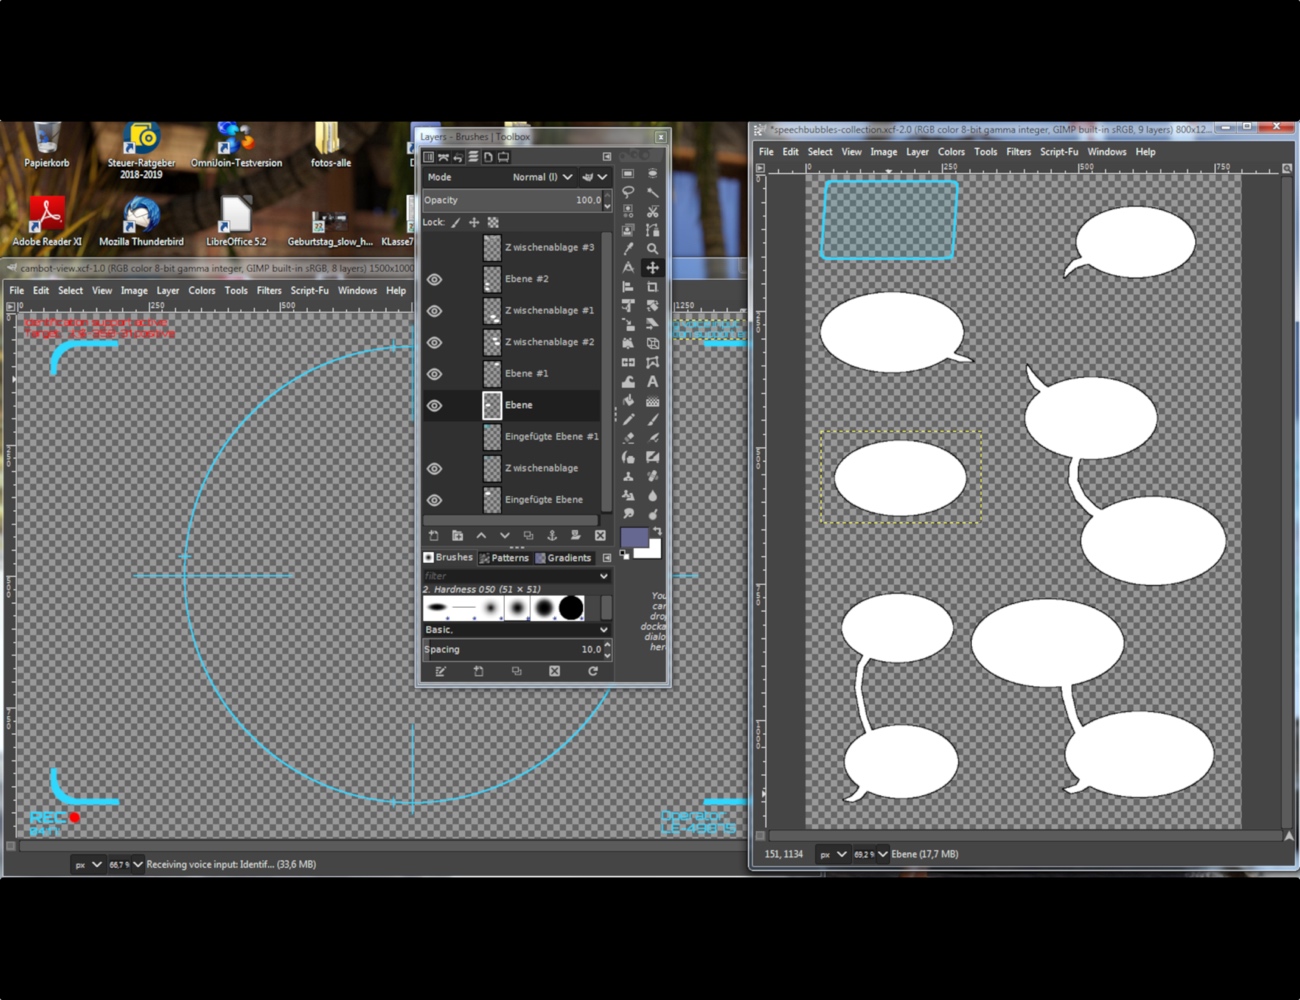Select the Color Picker eyedropper tool

[x=628, y=248]
